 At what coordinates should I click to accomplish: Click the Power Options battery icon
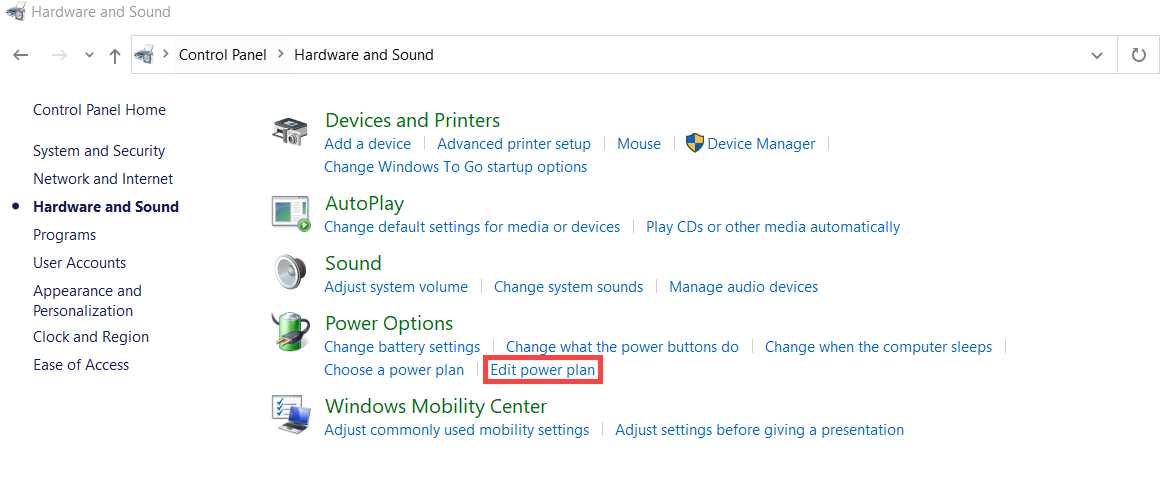tap(290, 332)
